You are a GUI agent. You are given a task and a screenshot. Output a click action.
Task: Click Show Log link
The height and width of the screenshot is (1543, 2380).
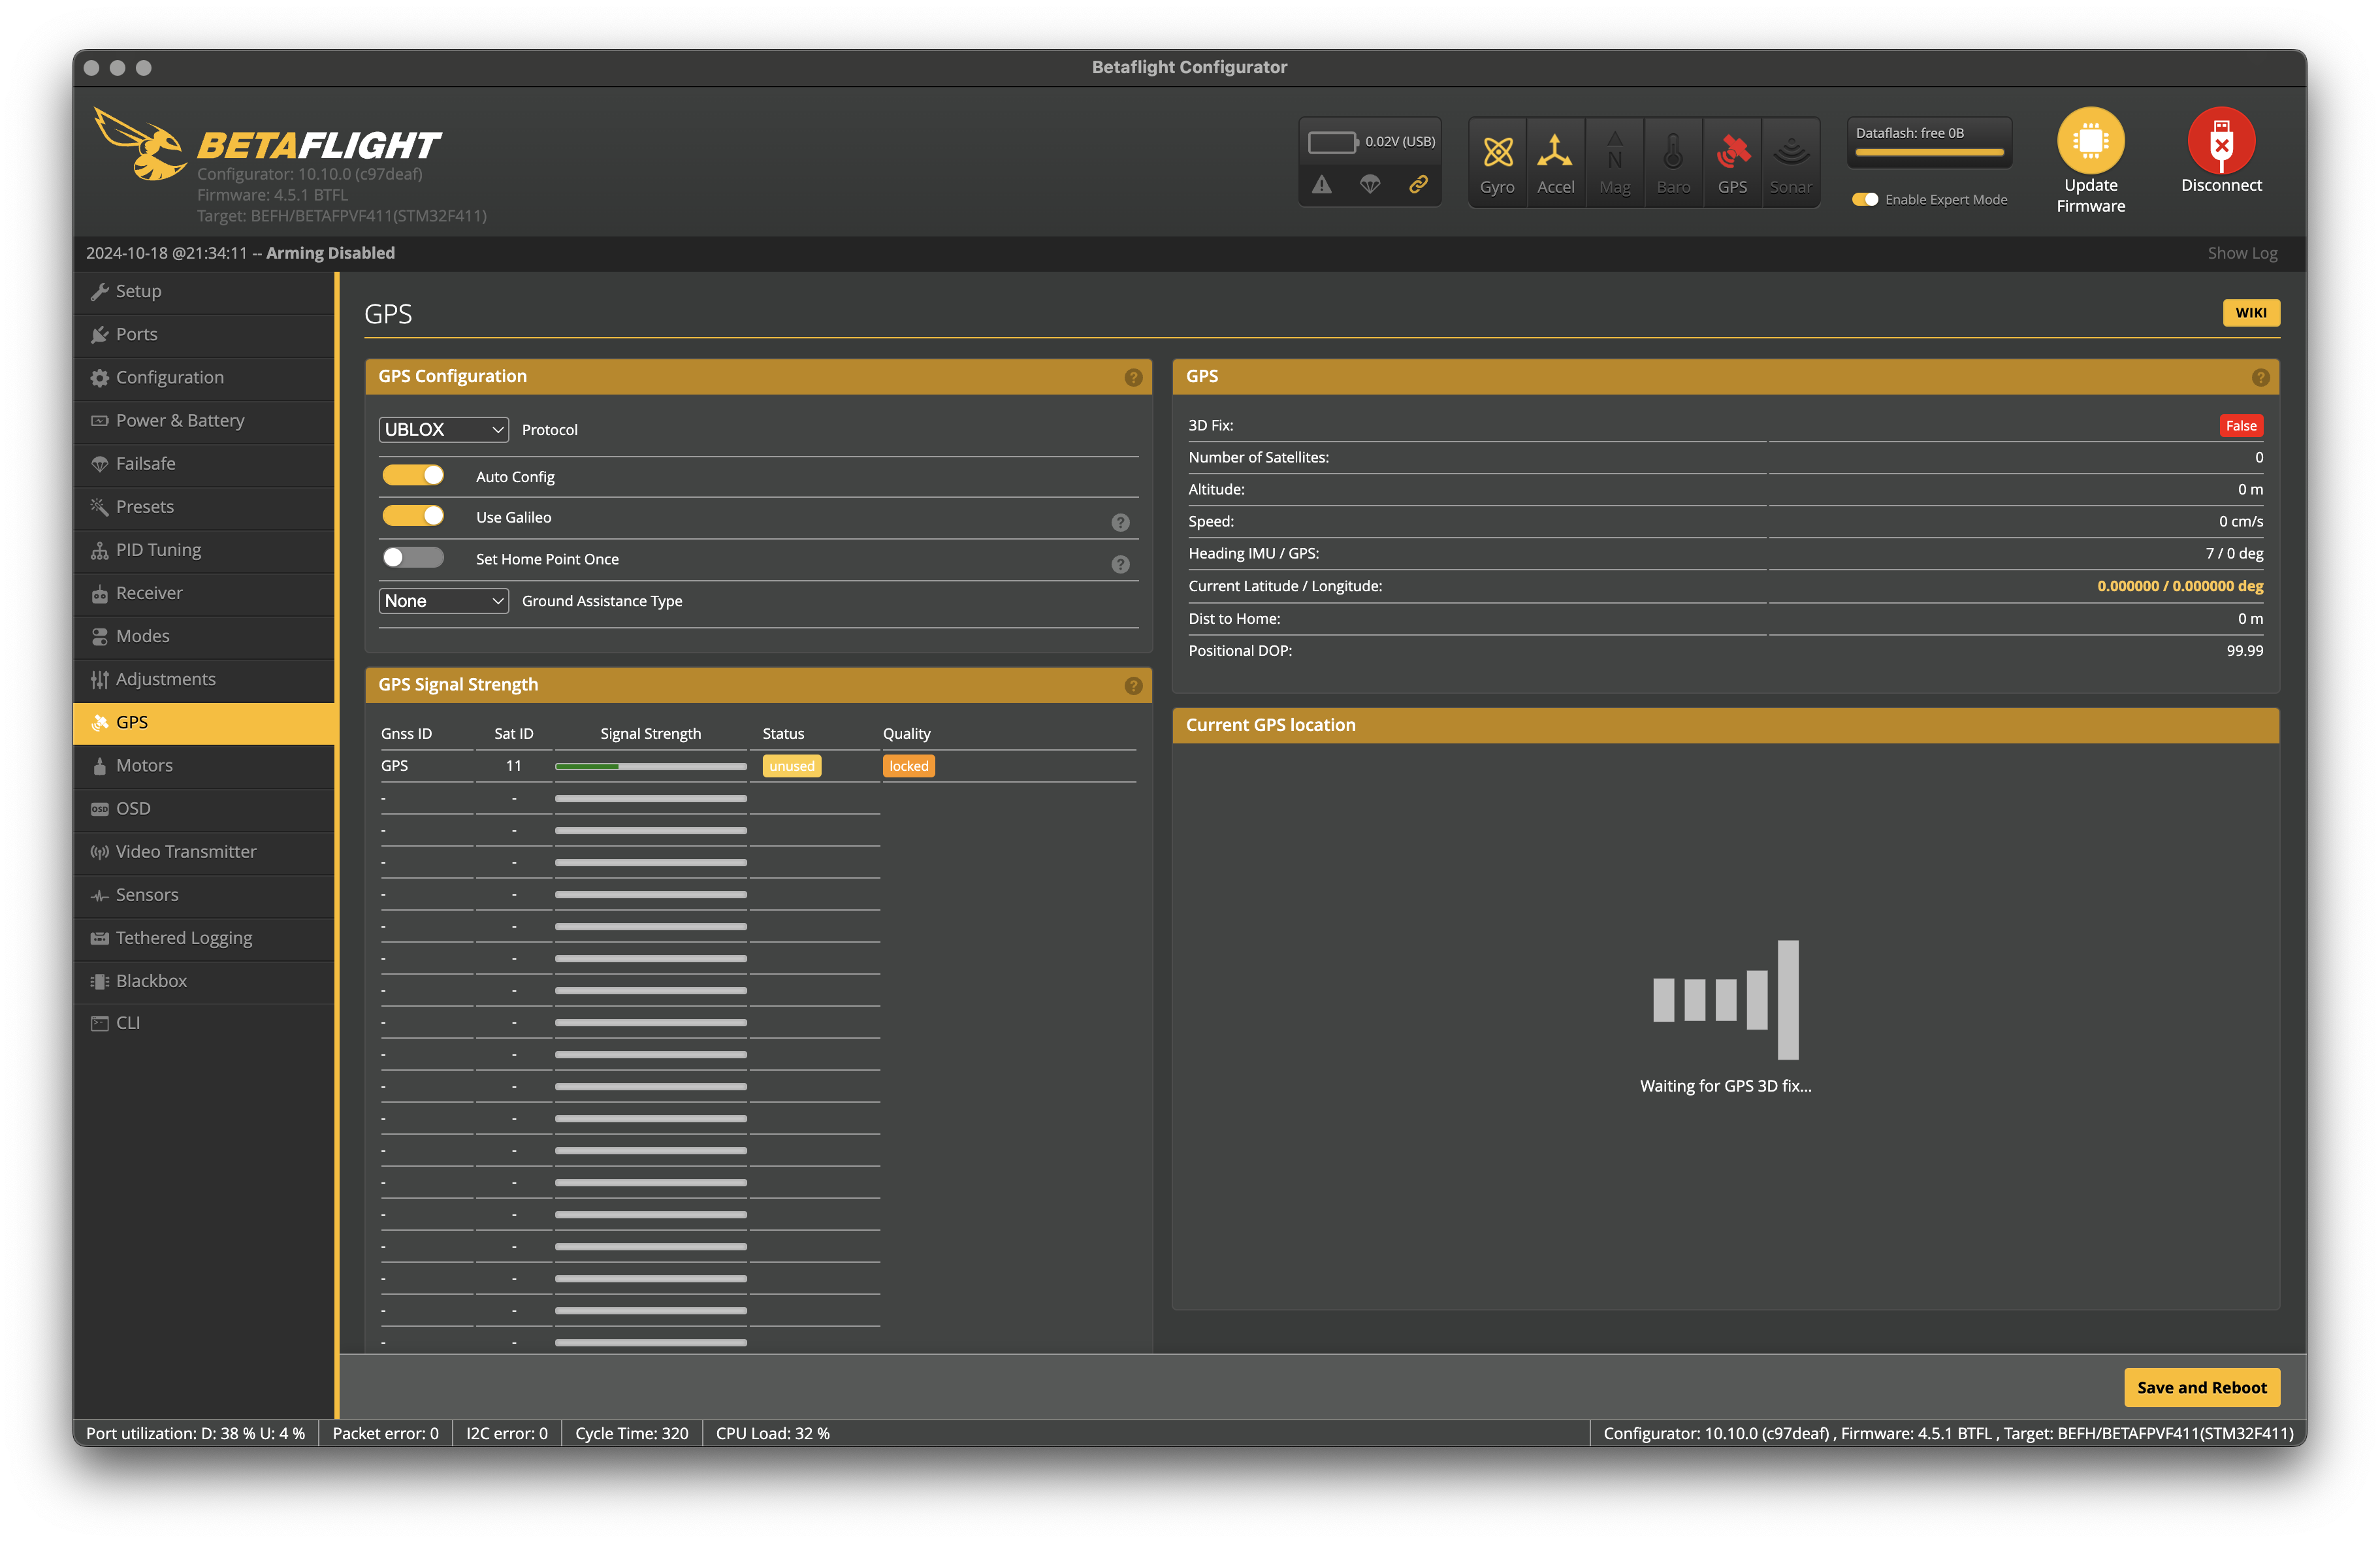pyautogui.click(x=2242, y=253)
